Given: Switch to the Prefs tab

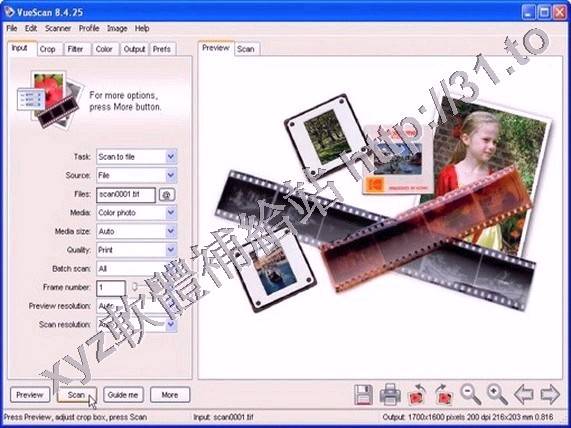Looking at the screenshot, I should (162, 49).
